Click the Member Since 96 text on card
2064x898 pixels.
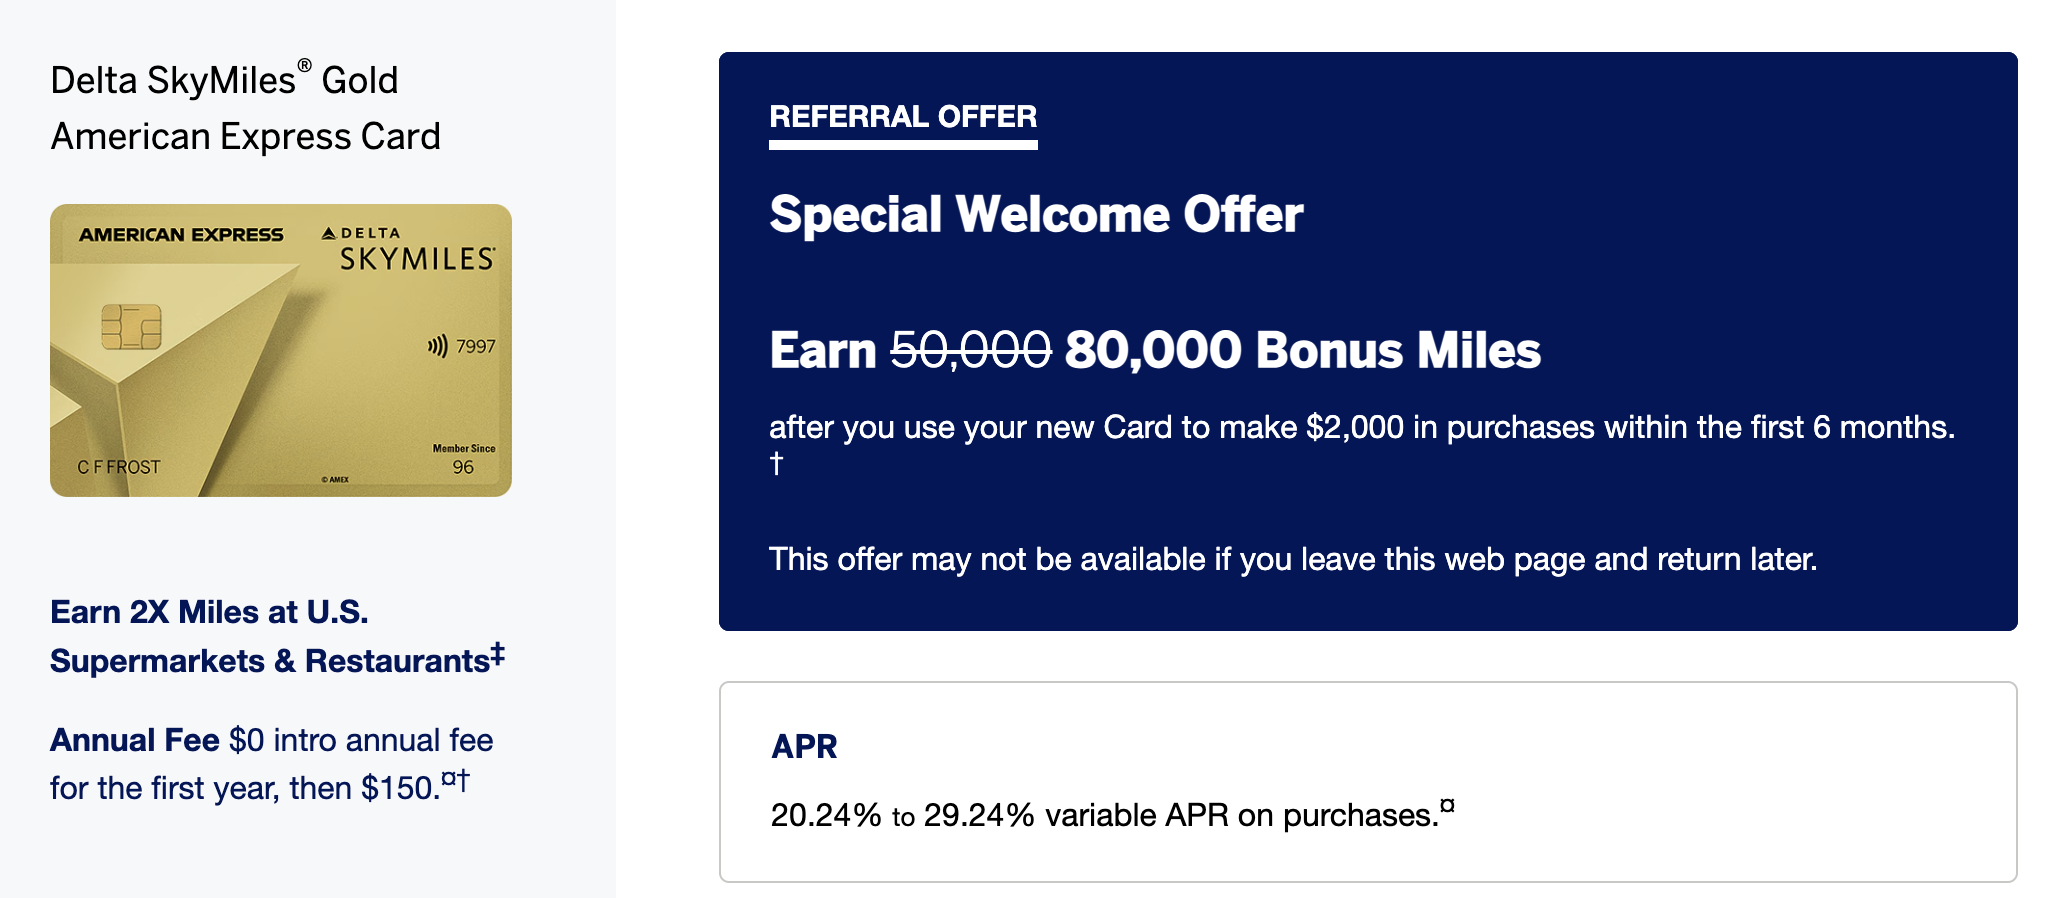pyautogui.click(x=463, y=459)
